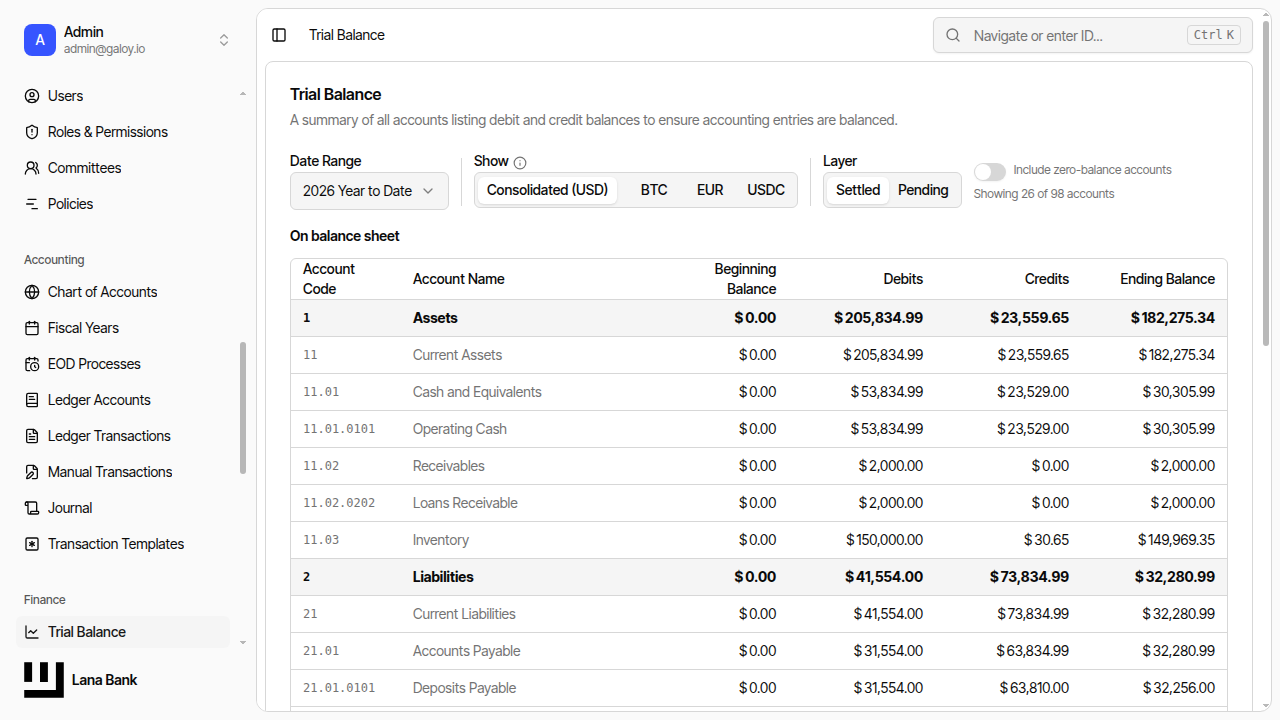This screenshot has height=720, width=1280.
Task: Select the Pending layer
Action: click(923, 190)
